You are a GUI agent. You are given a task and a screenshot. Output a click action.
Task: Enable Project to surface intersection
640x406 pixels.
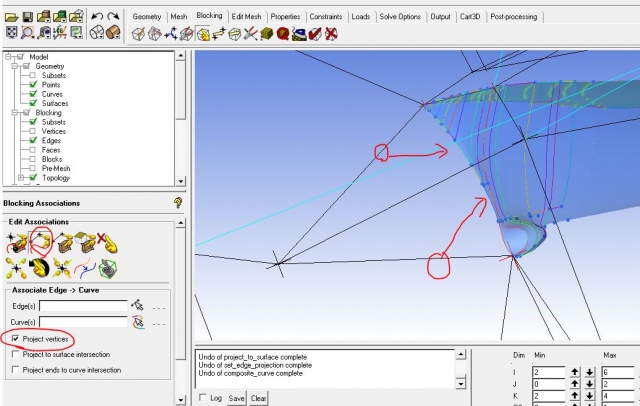pyautogui.click(x=16, y=355)
